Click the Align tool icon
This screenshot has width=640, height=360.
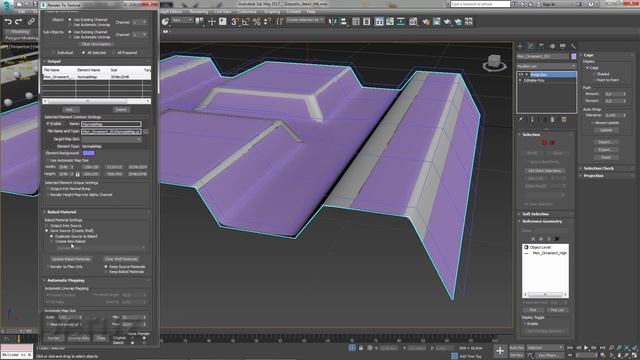tap(343, 22)
